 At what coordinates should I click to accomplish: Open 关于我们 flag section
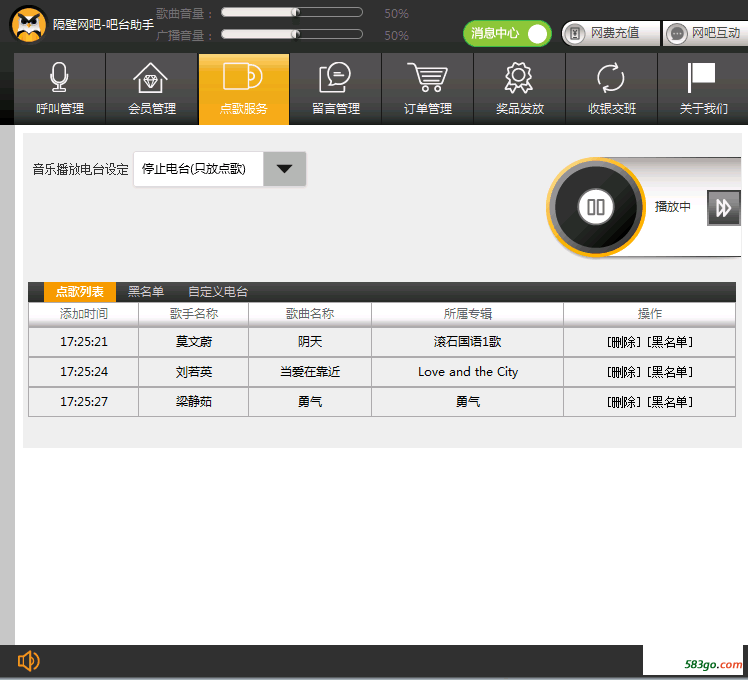(x=703, y=89)
